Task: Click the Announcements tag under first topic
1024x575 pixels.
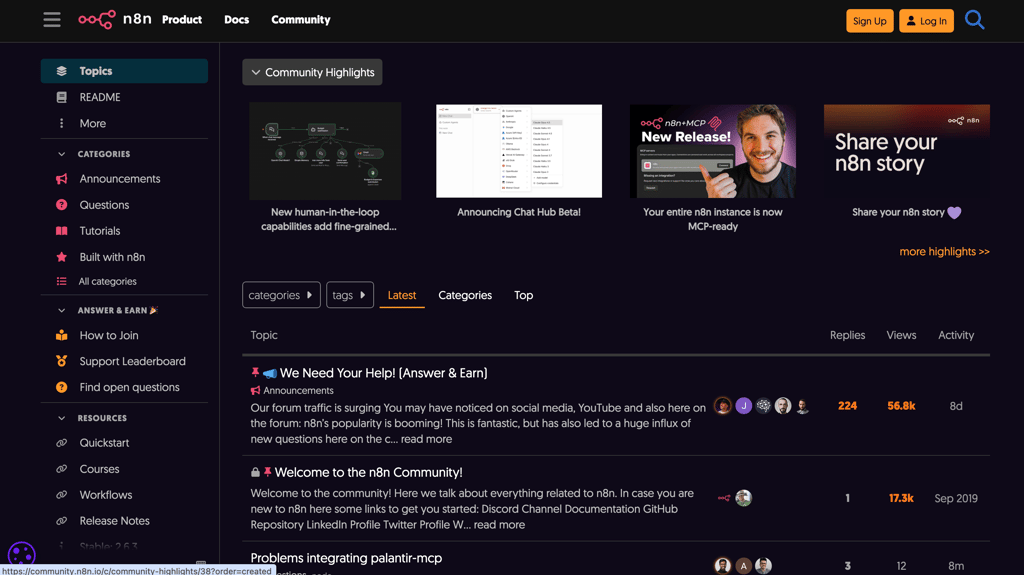Action: (x=292, y=391)
